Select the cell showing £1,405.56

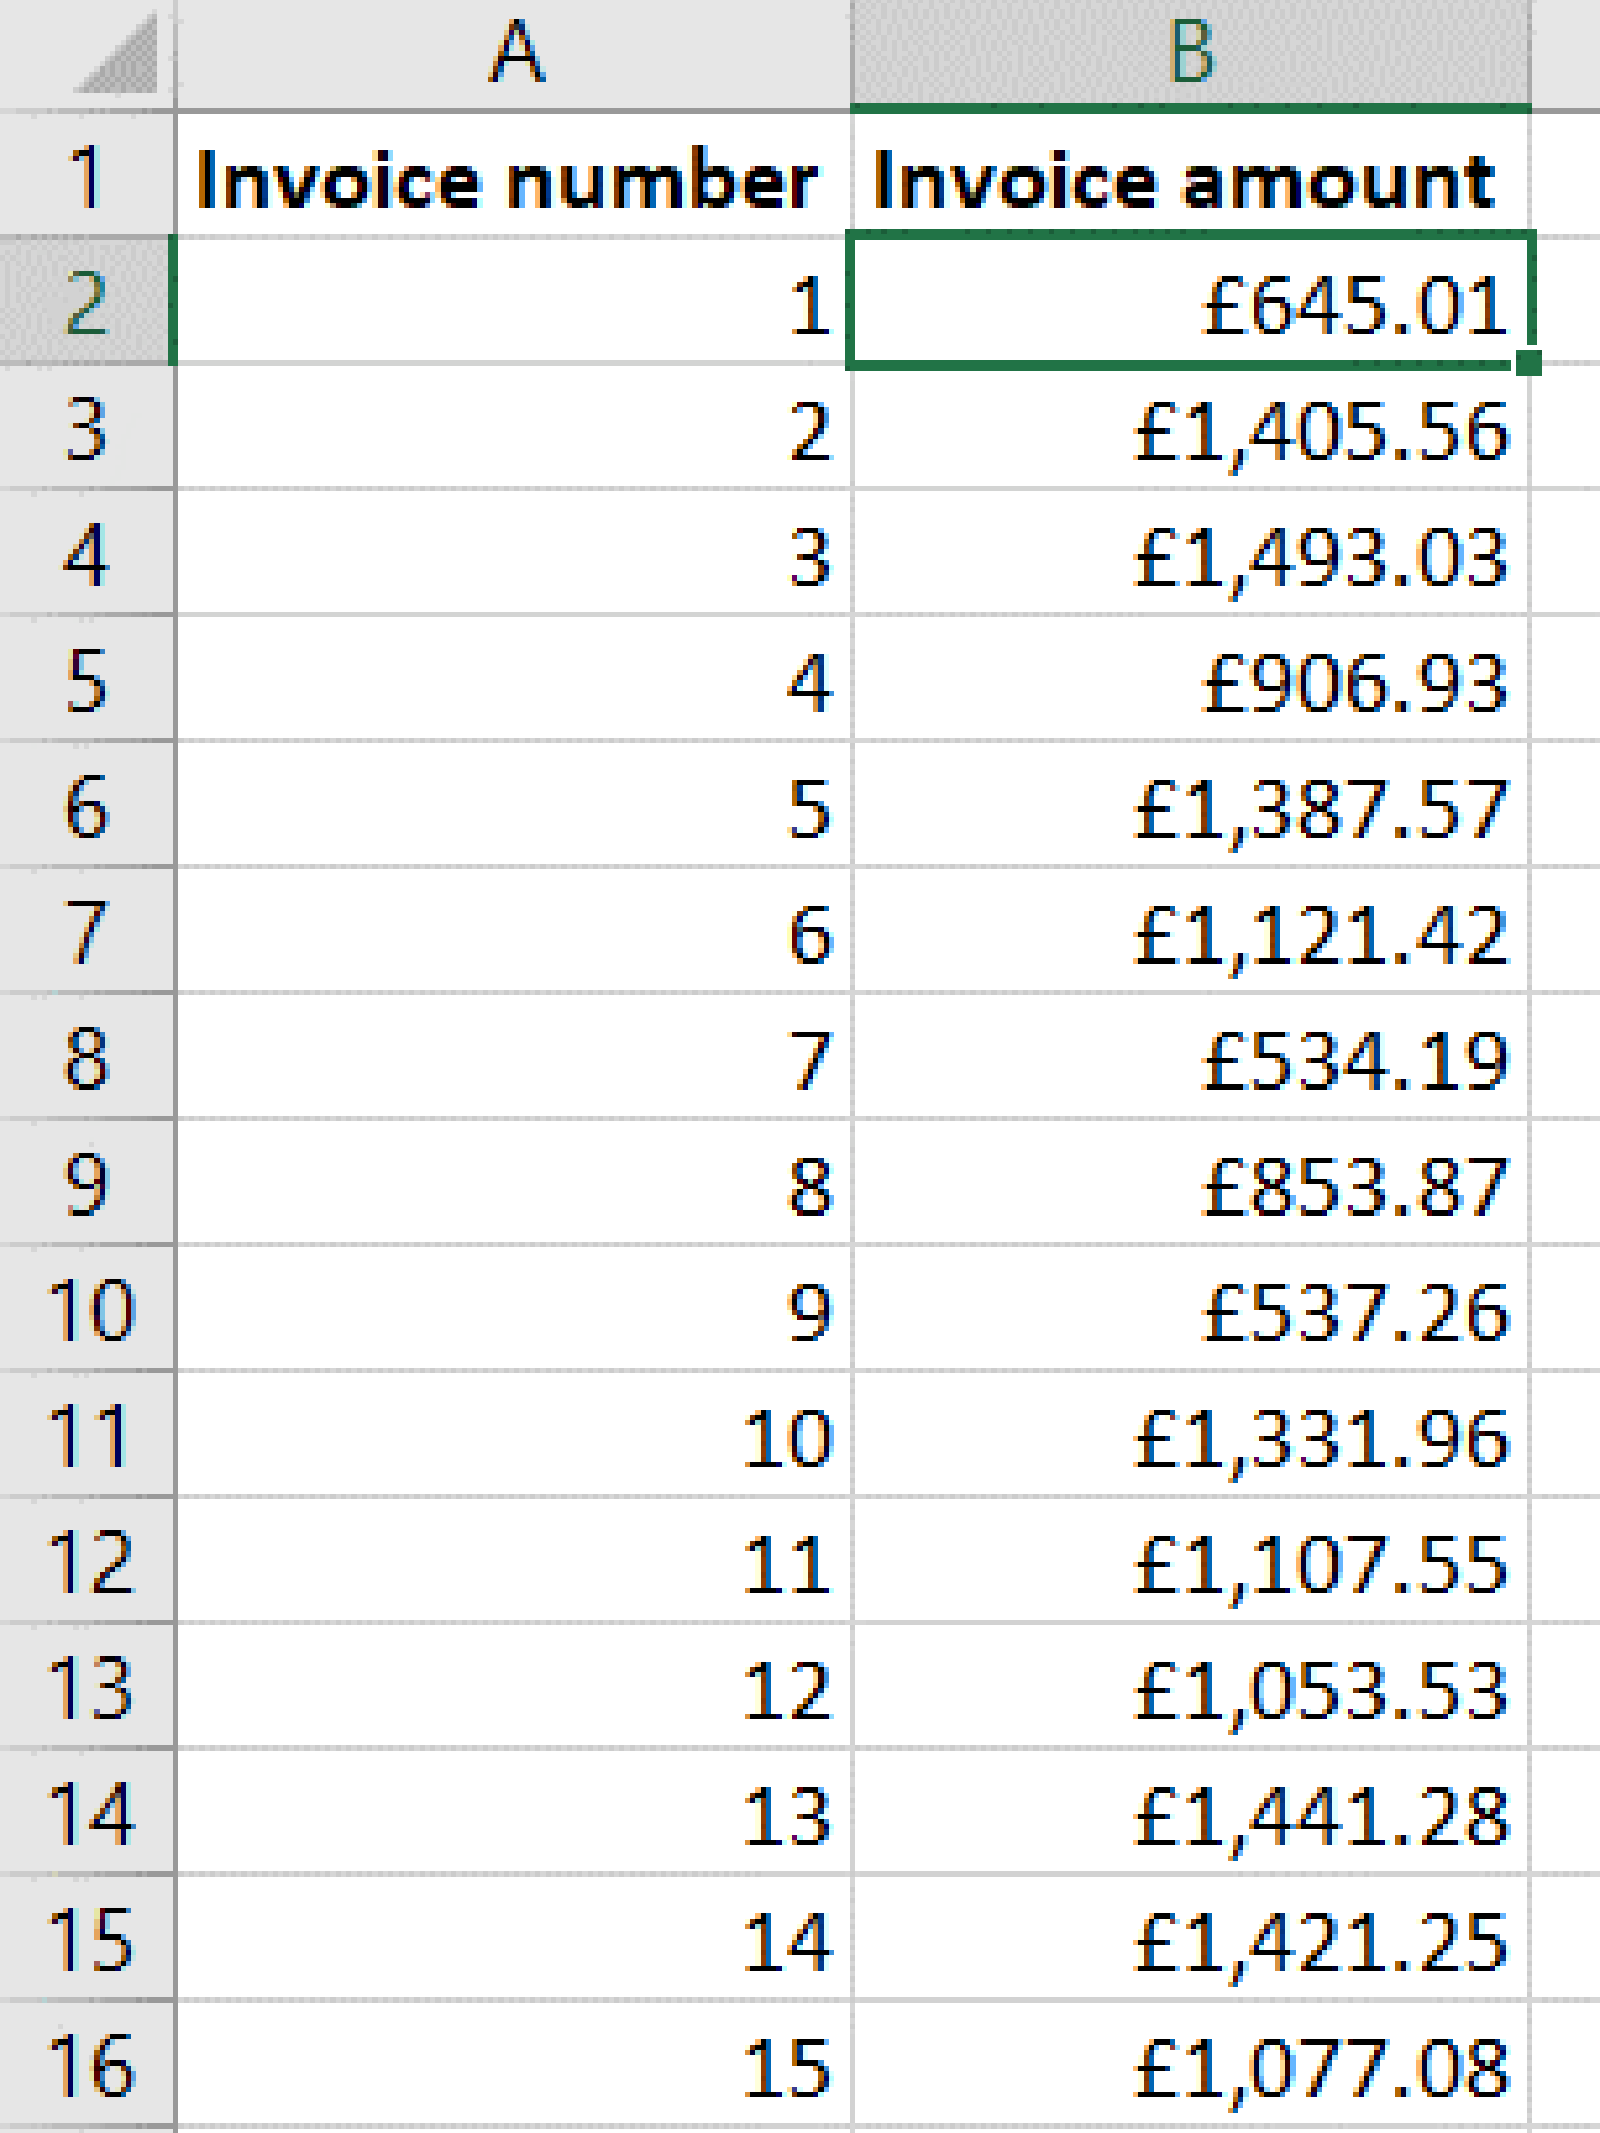tap(1190, 430)
